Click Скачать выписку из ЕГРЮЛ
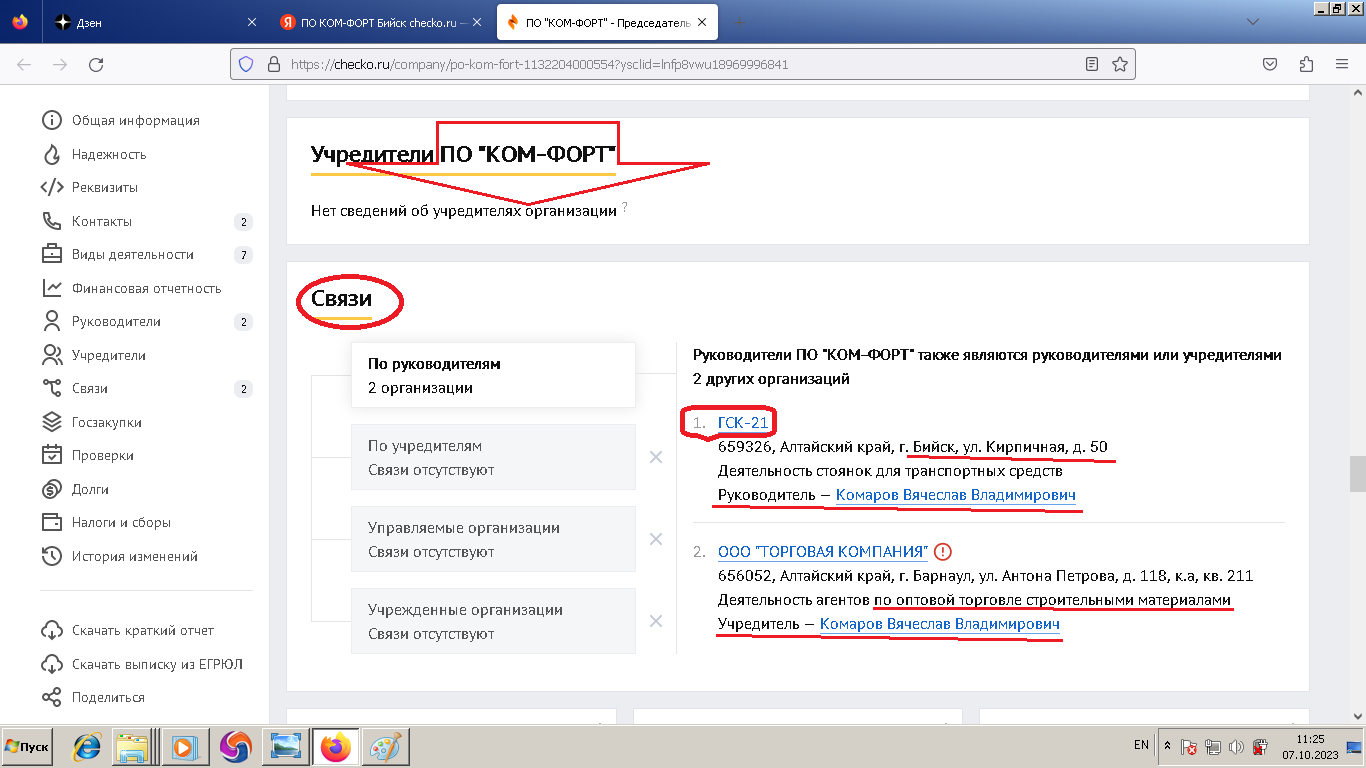The height and width of the screenshot is (768, 1366). coord(157,664)
